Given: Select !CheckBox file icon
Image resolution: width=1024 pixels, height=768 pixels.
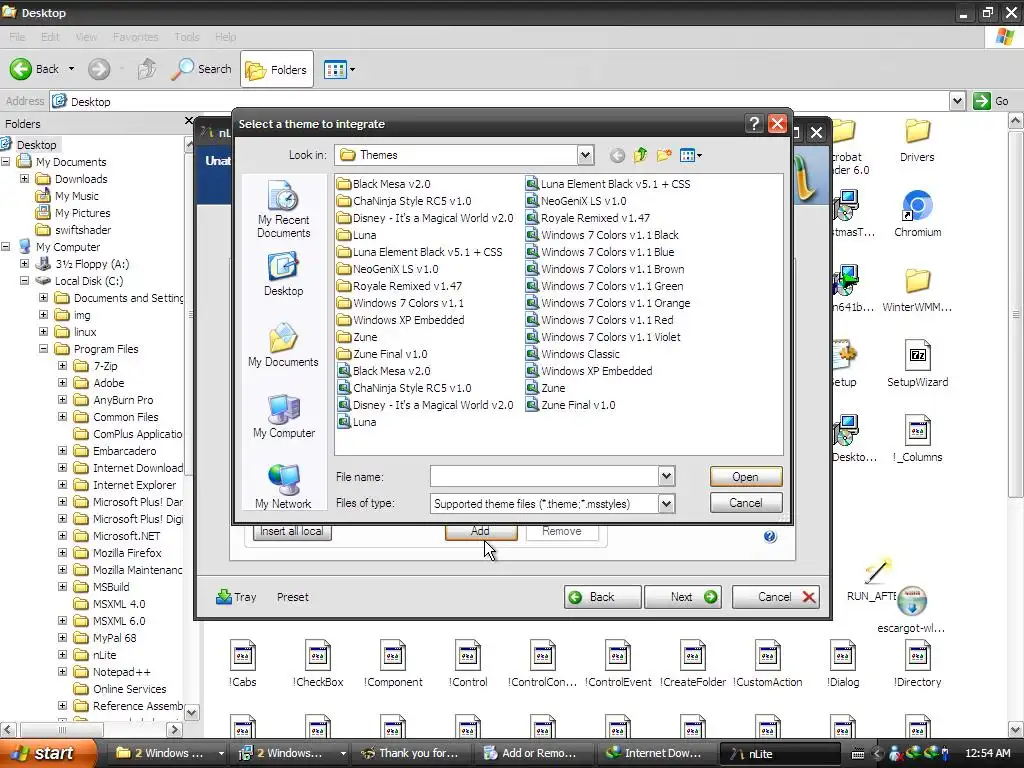Looking at the screenshot, I should pos(318,664).
